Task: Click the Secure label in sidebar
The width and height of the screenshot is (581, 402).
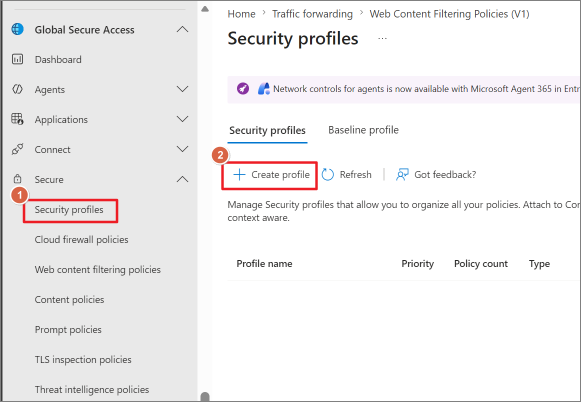Action: tap(49, 180)
